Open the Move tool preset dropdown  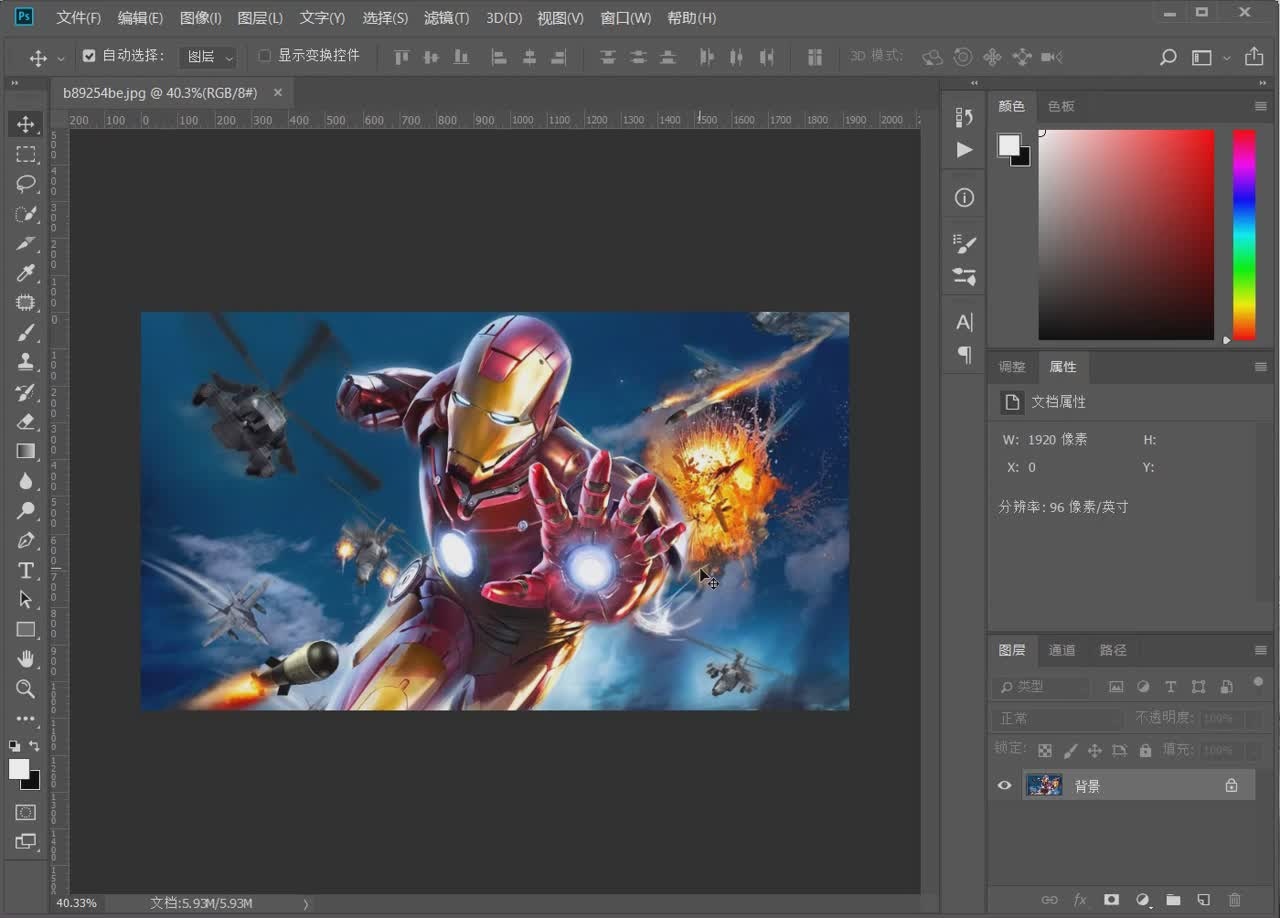pyautogui.click(x=61, y=58)
